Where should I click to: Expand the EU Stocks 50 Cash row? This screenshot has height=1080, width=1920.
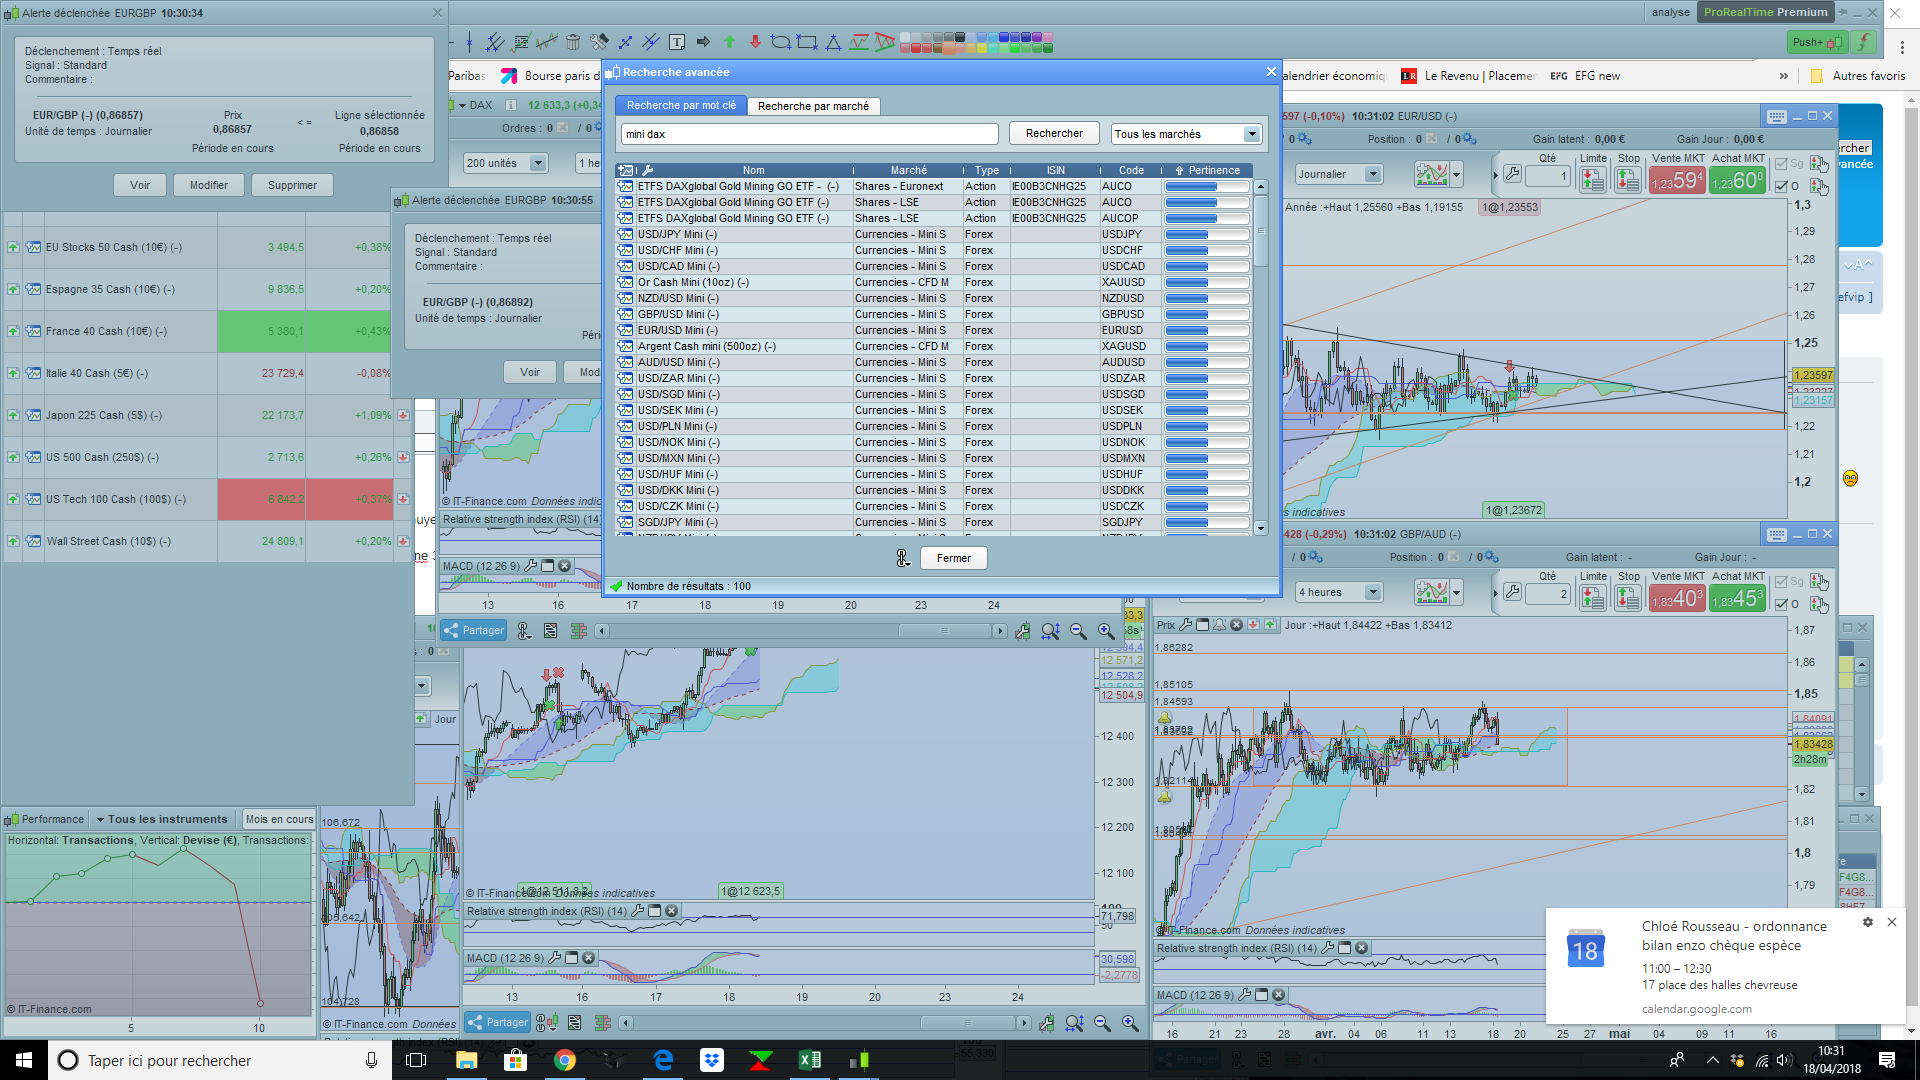[x=13, y=247]
